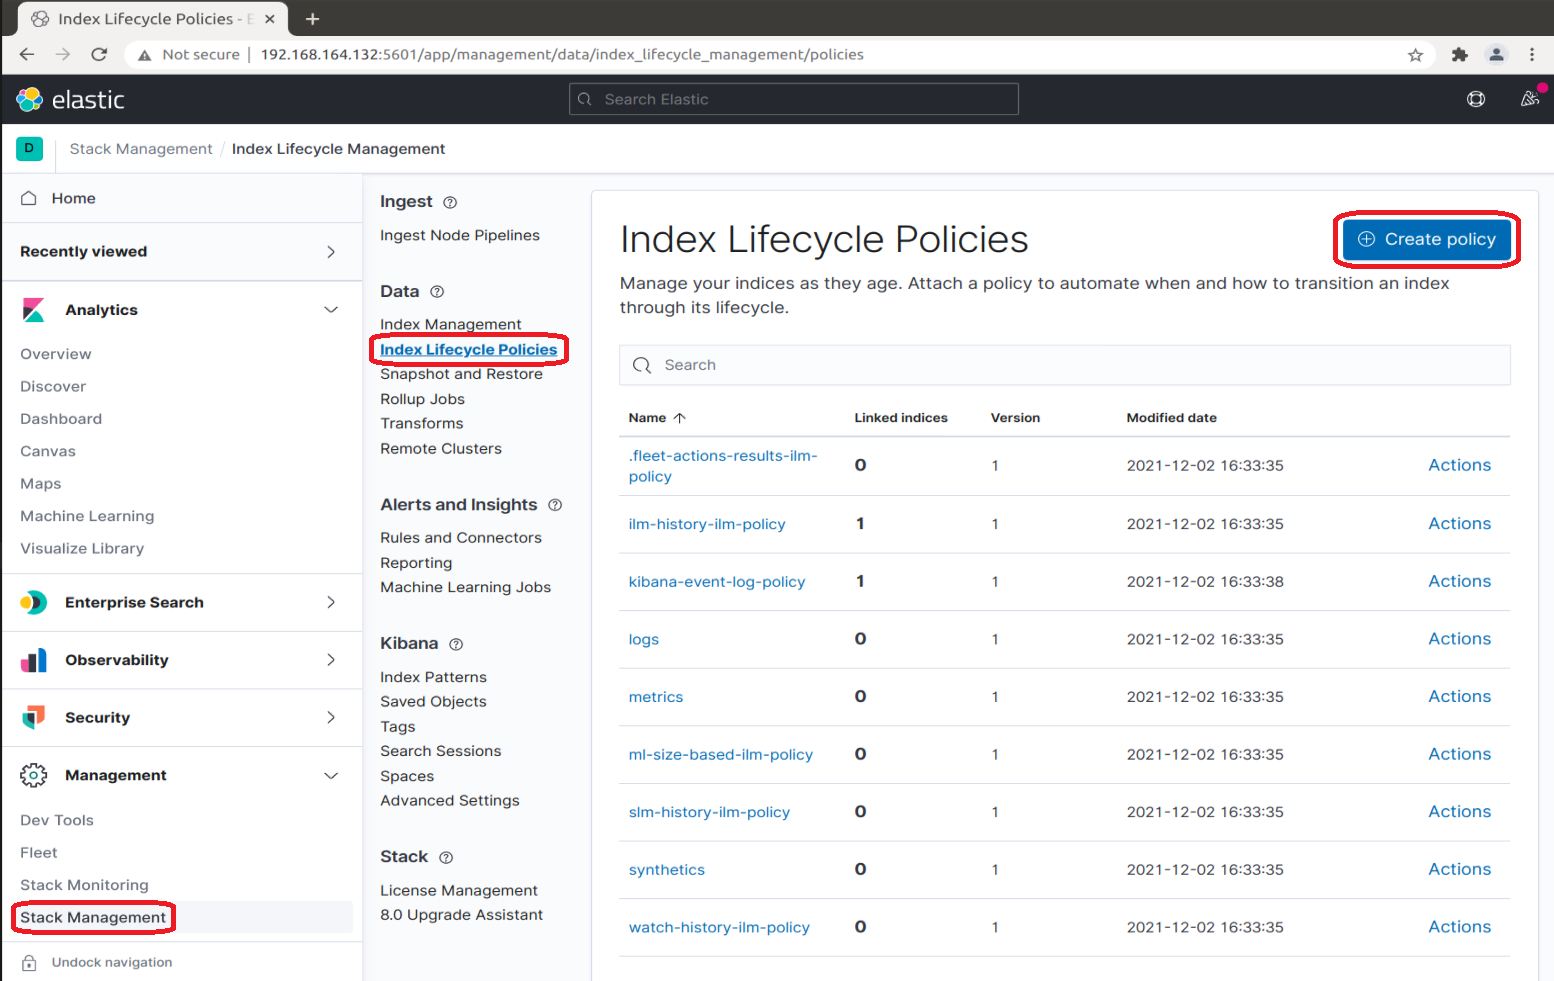Click the D space avatar badge
Image resolution: width=1554 pixels, height=981 pixels.
click(x=29, y=149)
